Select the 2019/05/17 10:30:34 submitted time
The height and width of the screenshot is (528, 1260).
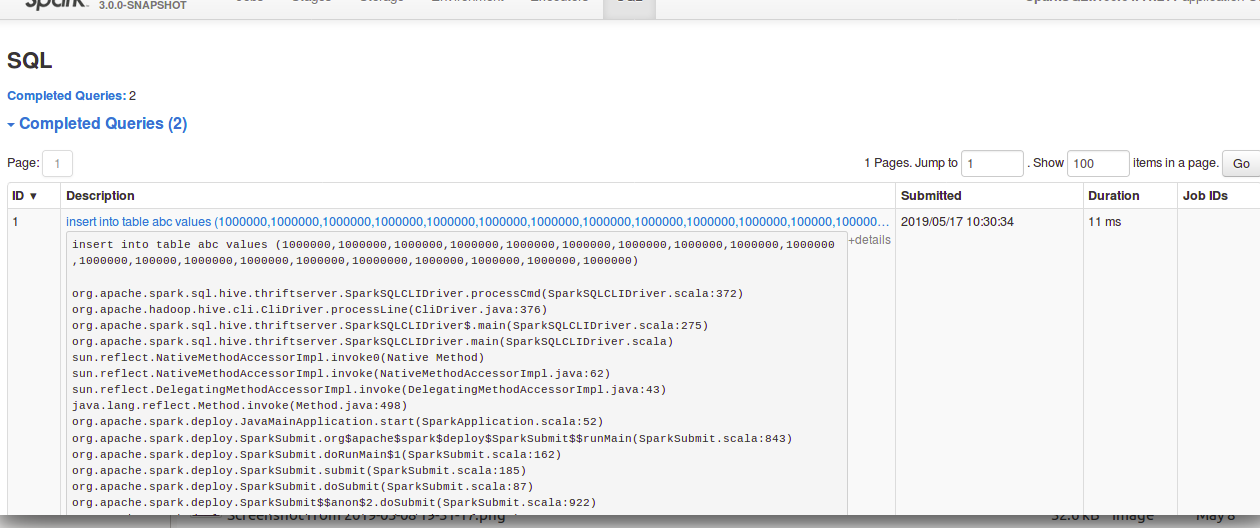click(x=957, y=222)
